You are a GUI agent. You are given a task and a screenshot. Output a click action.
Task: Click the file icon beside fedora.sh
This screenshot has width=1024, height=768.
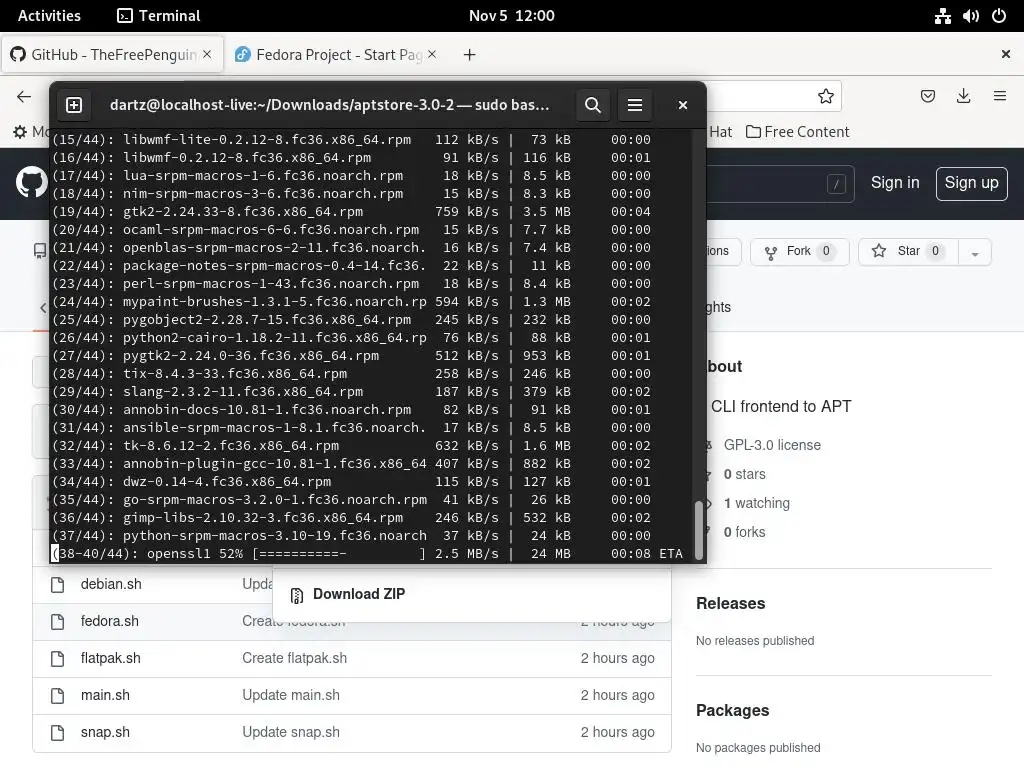(57, 622)
